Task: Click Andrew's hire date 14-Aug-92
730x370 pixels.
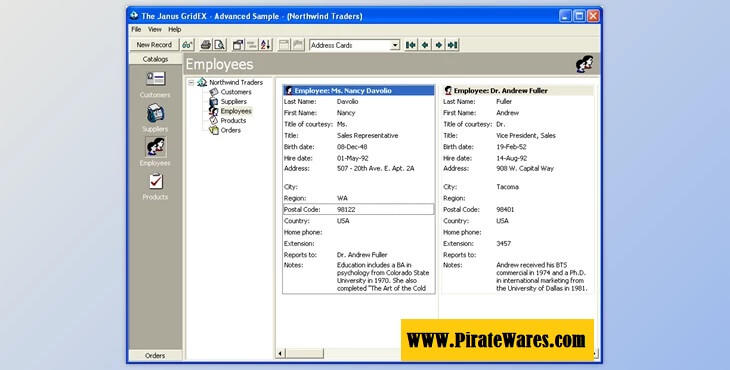Action: [x=512, y=158]
